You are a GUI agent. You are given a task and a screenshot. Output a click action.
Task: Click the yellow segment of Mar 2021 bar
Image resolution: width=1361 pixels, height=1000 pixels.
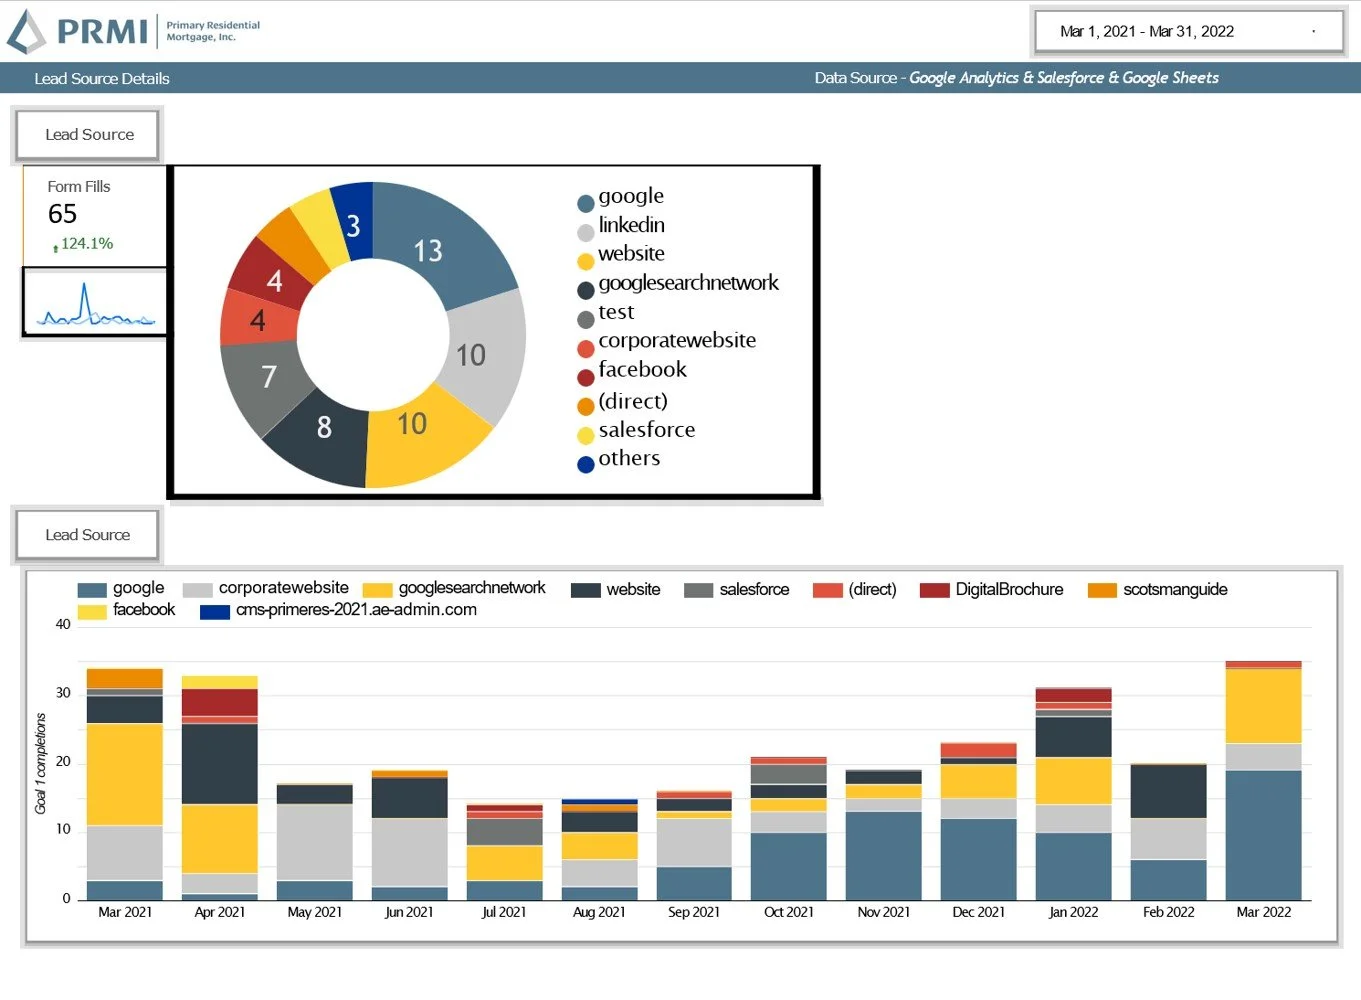(125, 774)
